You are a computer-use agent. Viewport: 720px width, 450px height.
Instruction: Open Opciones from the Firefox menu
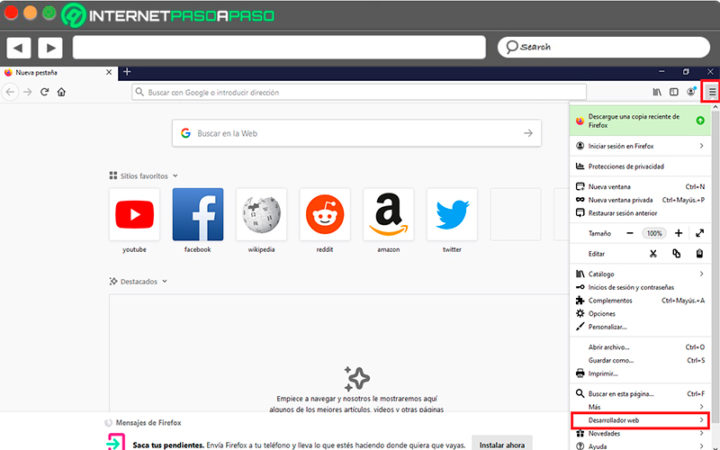coord(602,313)
